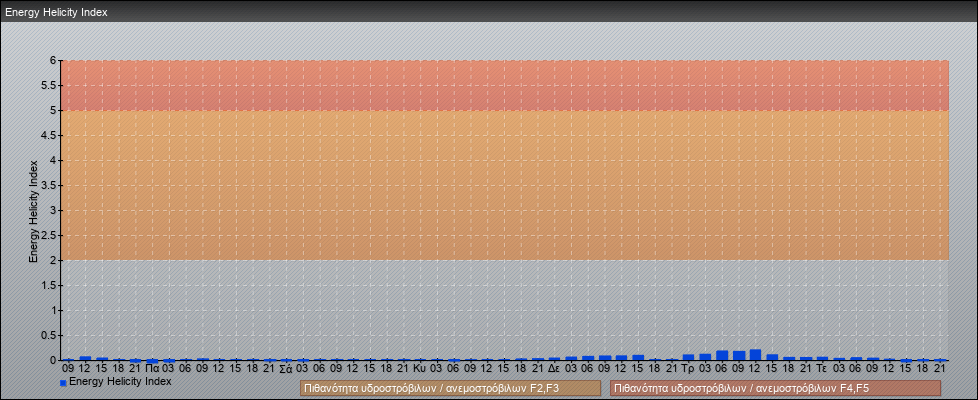Click the tallest blue bar in the chart

click(755, 355)
